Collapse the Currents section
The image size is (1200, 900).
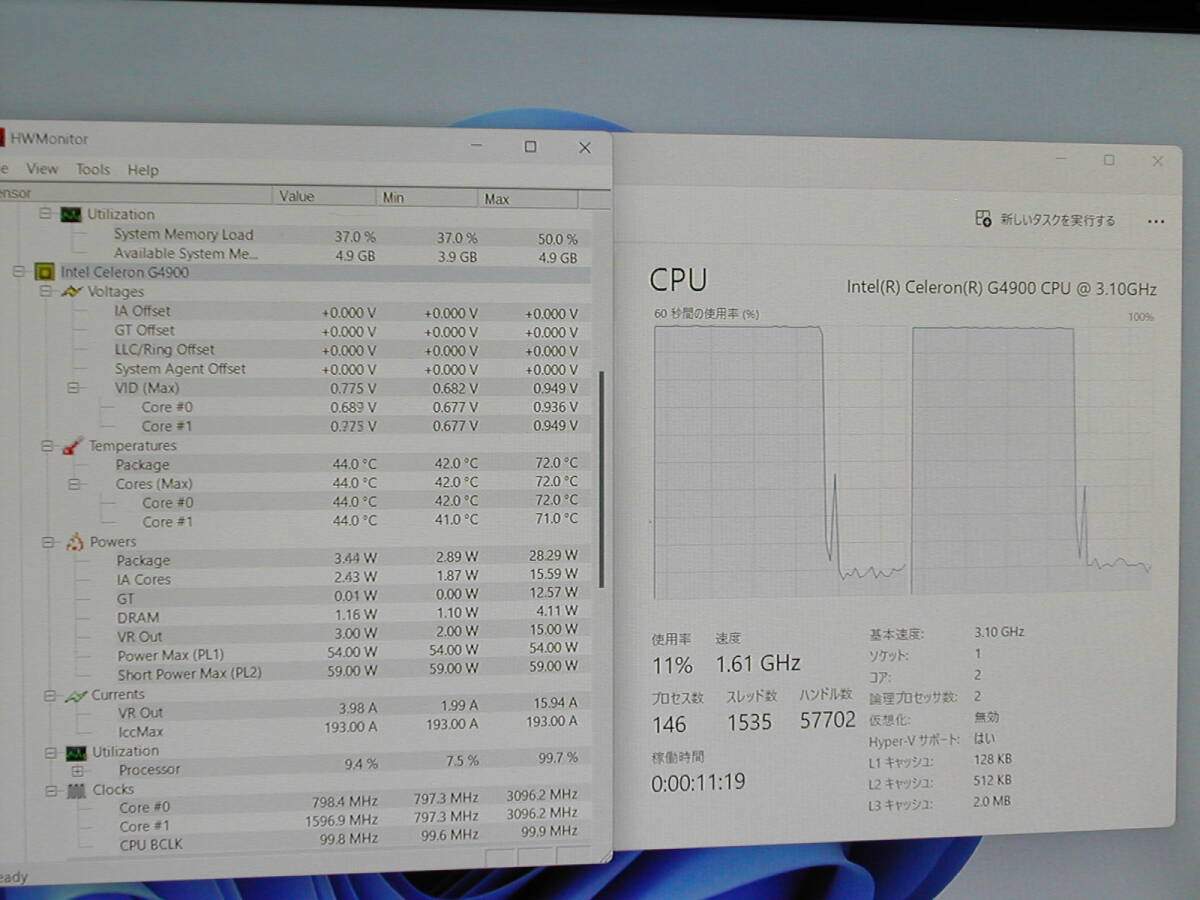click(49, 695)
